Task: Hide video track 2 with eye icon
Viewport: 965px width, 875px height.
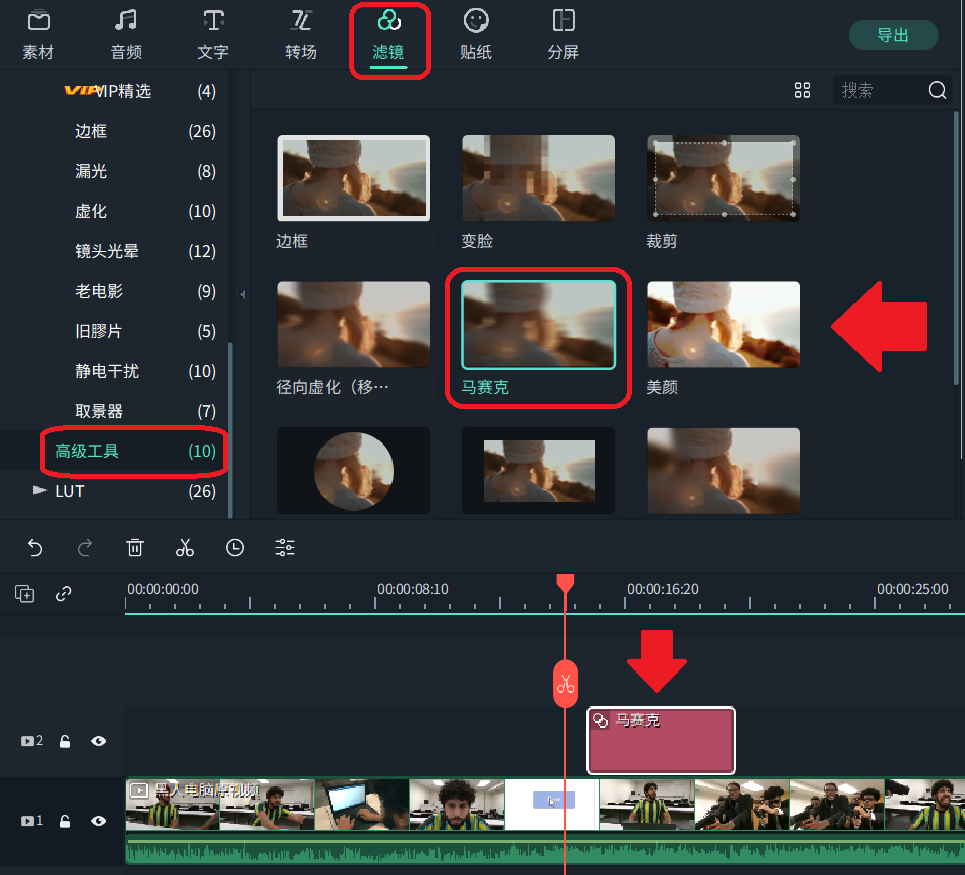Action: click(99, 741)
